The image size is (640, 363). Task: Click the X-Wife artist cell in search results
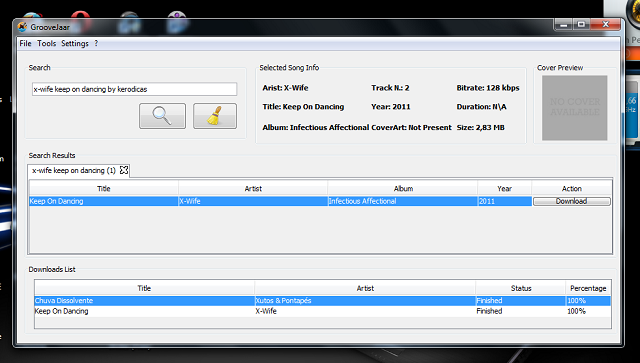253,201
